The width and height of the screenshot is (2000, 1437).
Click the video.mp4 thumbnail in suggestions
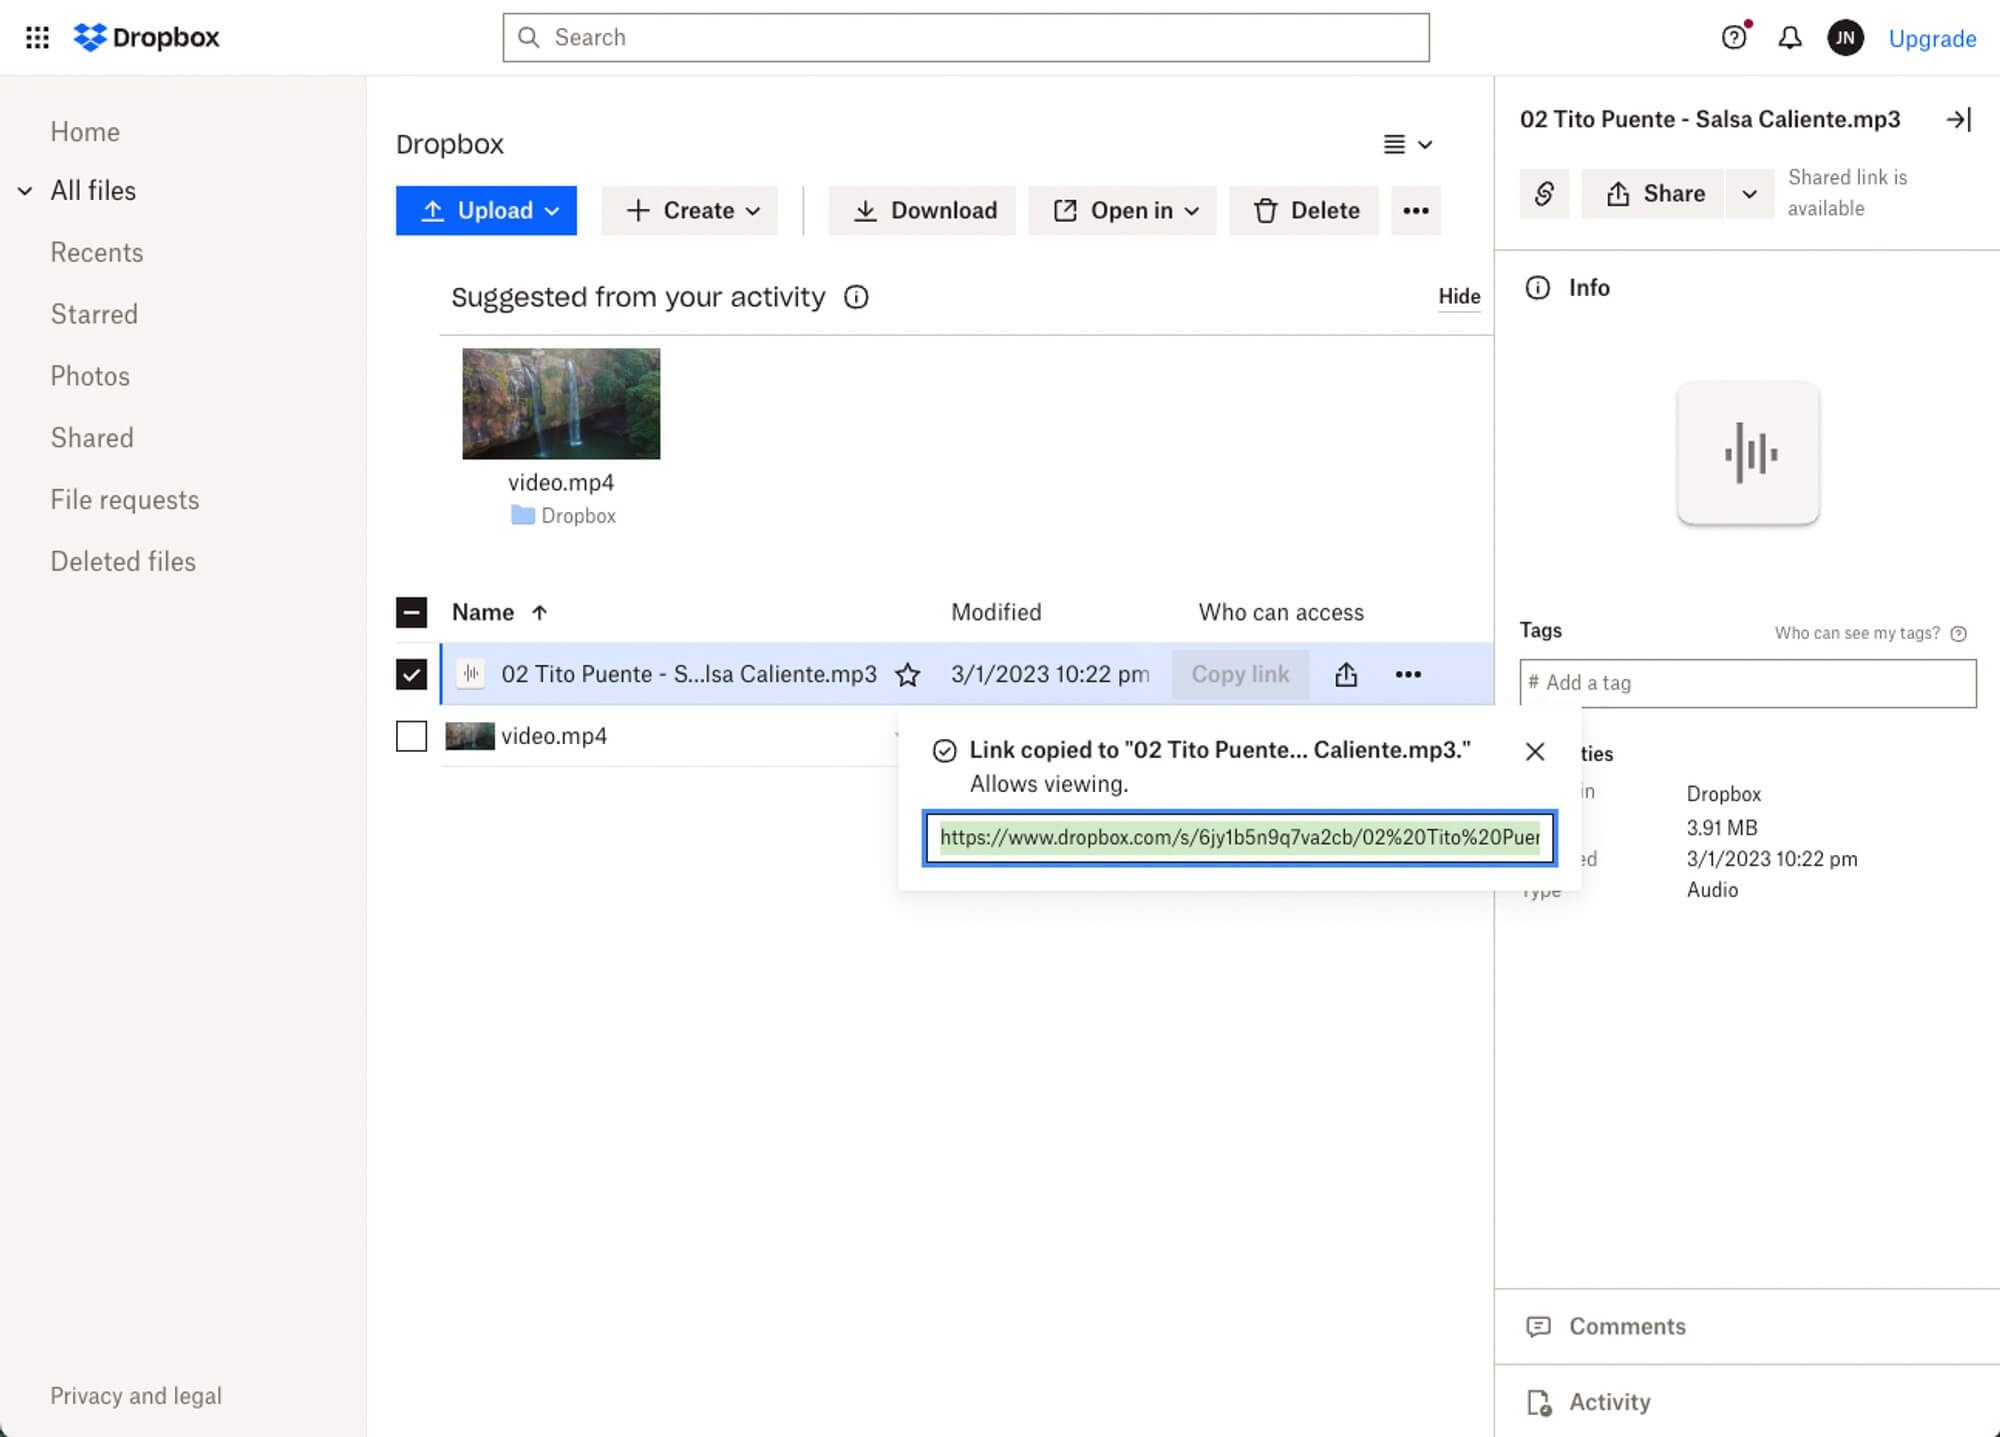pyautogui.click(x=561, y=402)
